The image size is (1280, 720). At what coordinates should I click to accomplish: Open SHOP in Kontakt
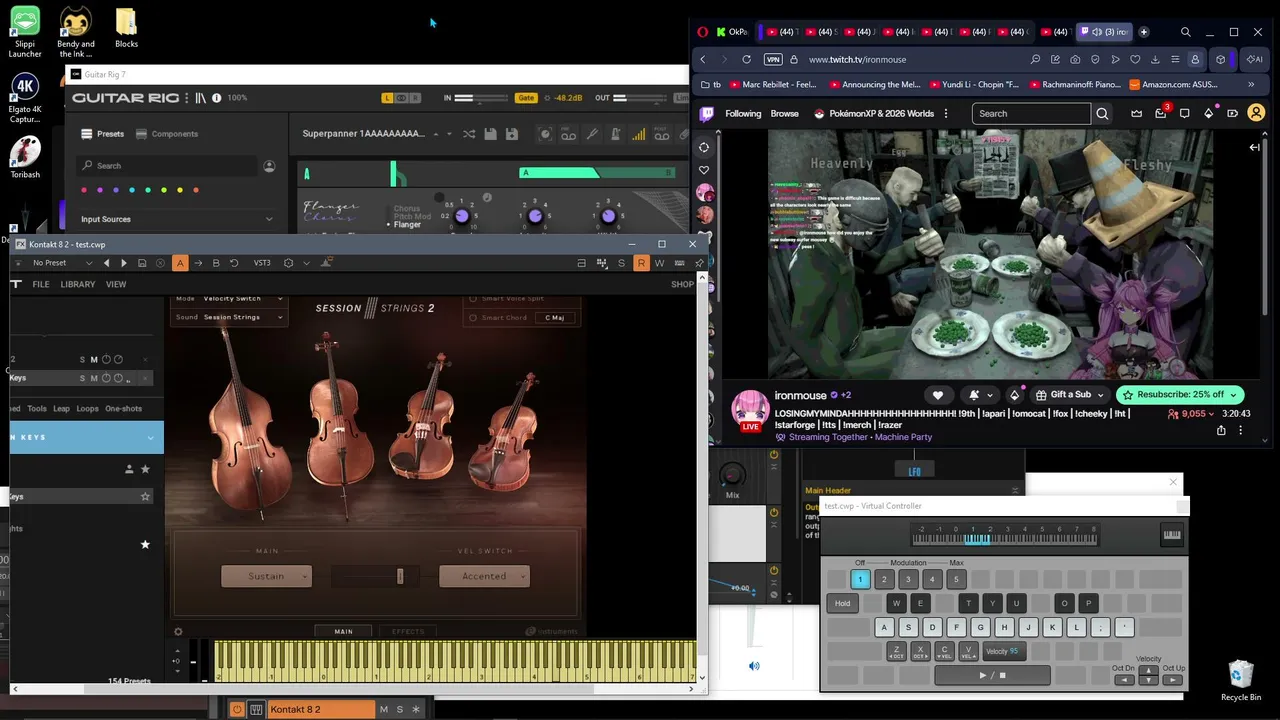pos(682,284)
